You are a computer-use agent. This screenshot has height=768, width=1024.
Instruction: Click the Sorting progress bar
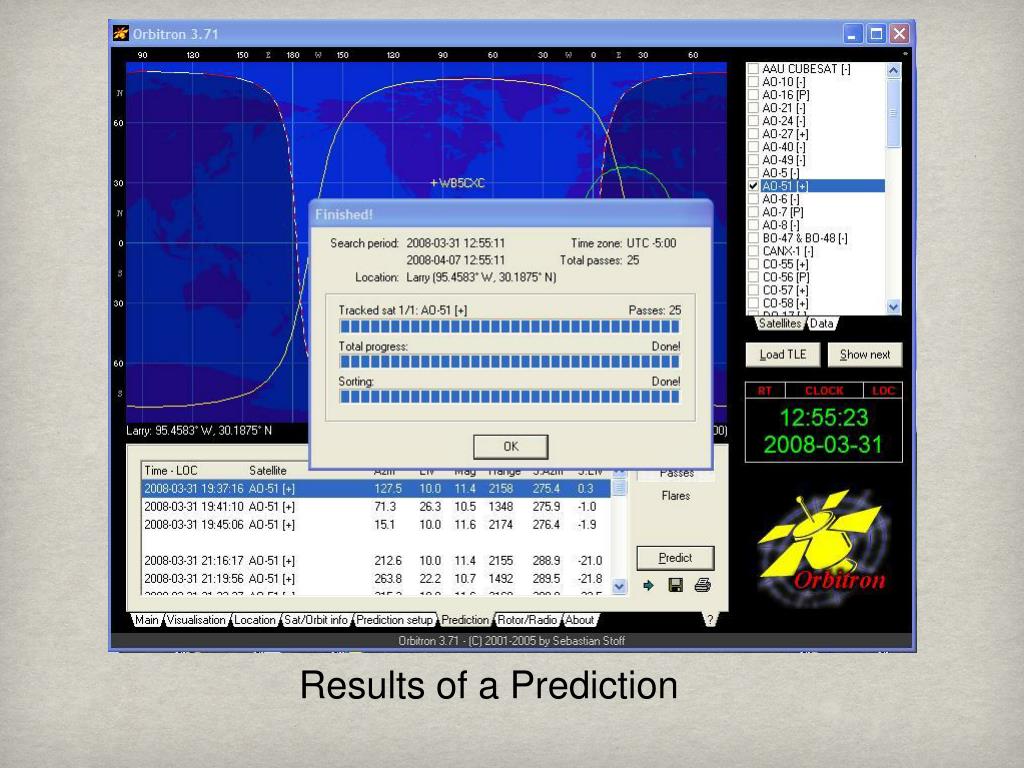pos(509,396)
